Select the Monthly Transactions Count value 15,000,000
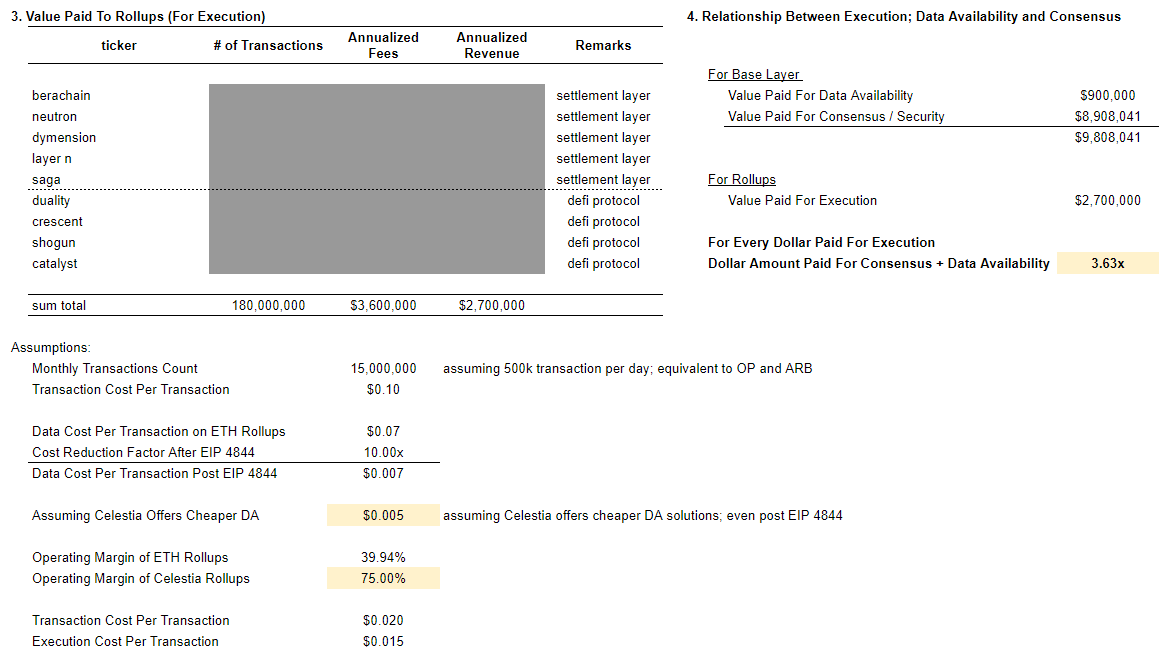Screen dimensions: 1160x652 pos(383,369)
